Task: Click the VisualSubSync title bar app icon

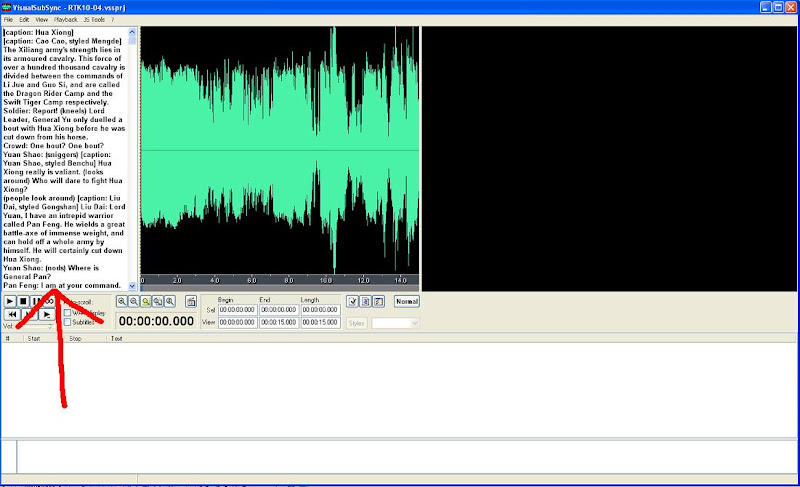Action: point(6,7)
